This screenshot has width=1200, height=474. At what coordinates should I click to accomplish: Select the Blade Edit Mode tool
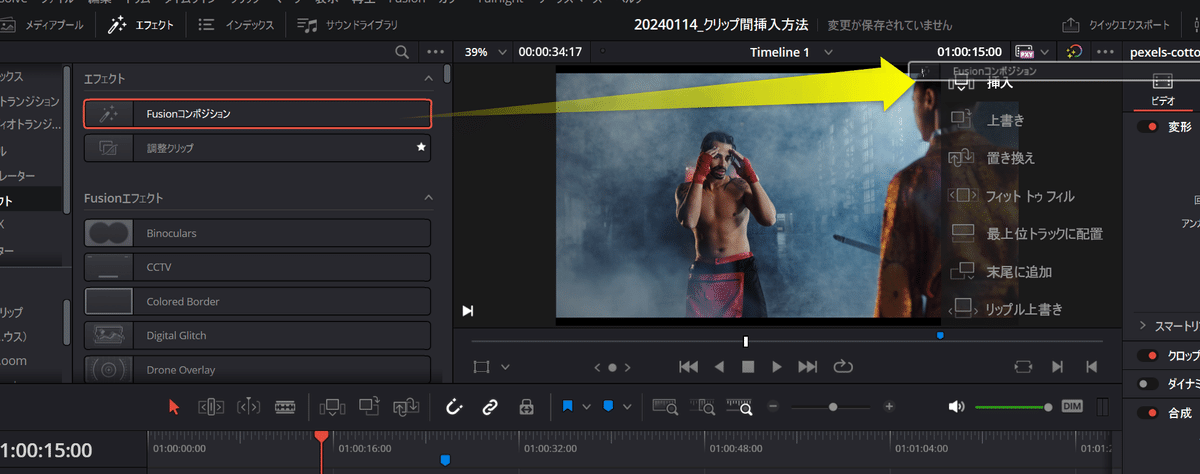(x=286, y=407)
